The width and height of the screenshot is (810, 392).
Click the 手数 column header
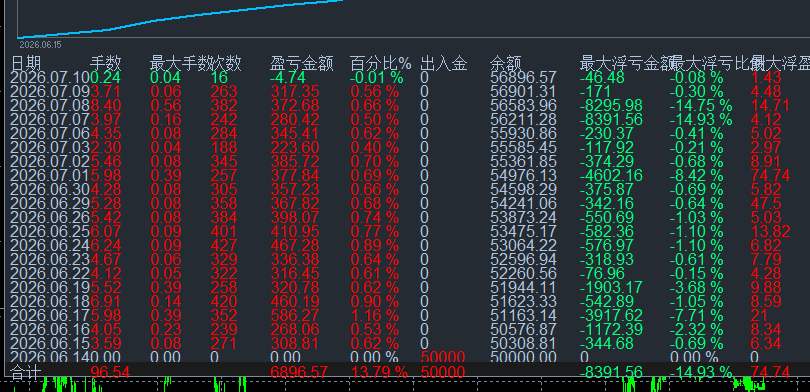pos(106,64)
